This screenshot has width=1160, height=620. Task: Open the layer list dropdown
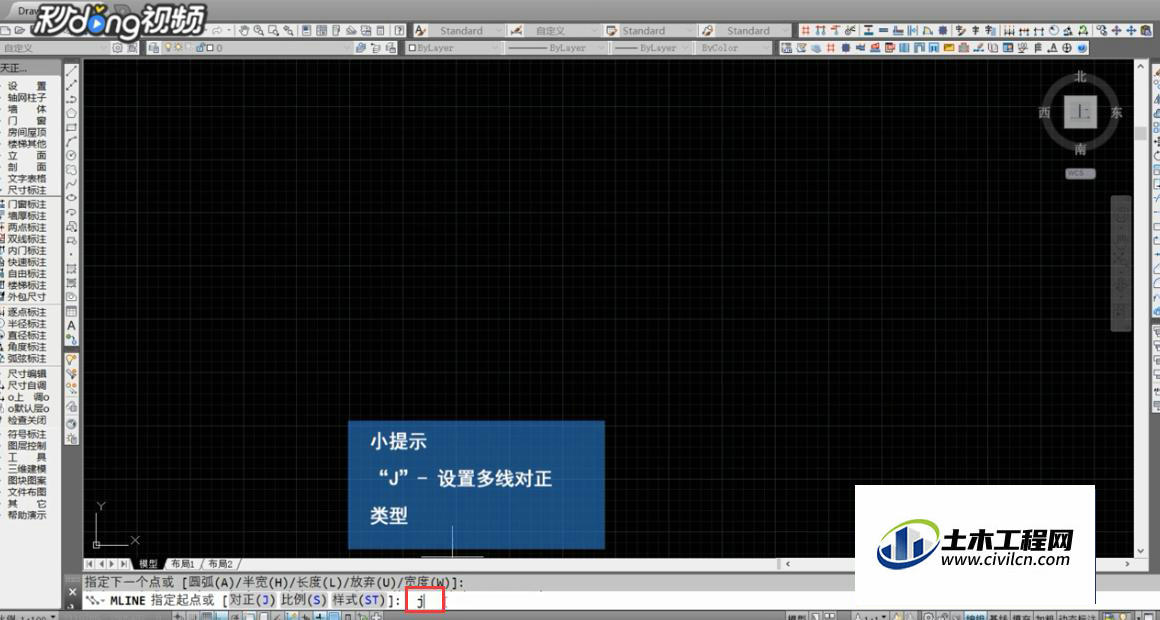tap(257, 47)
